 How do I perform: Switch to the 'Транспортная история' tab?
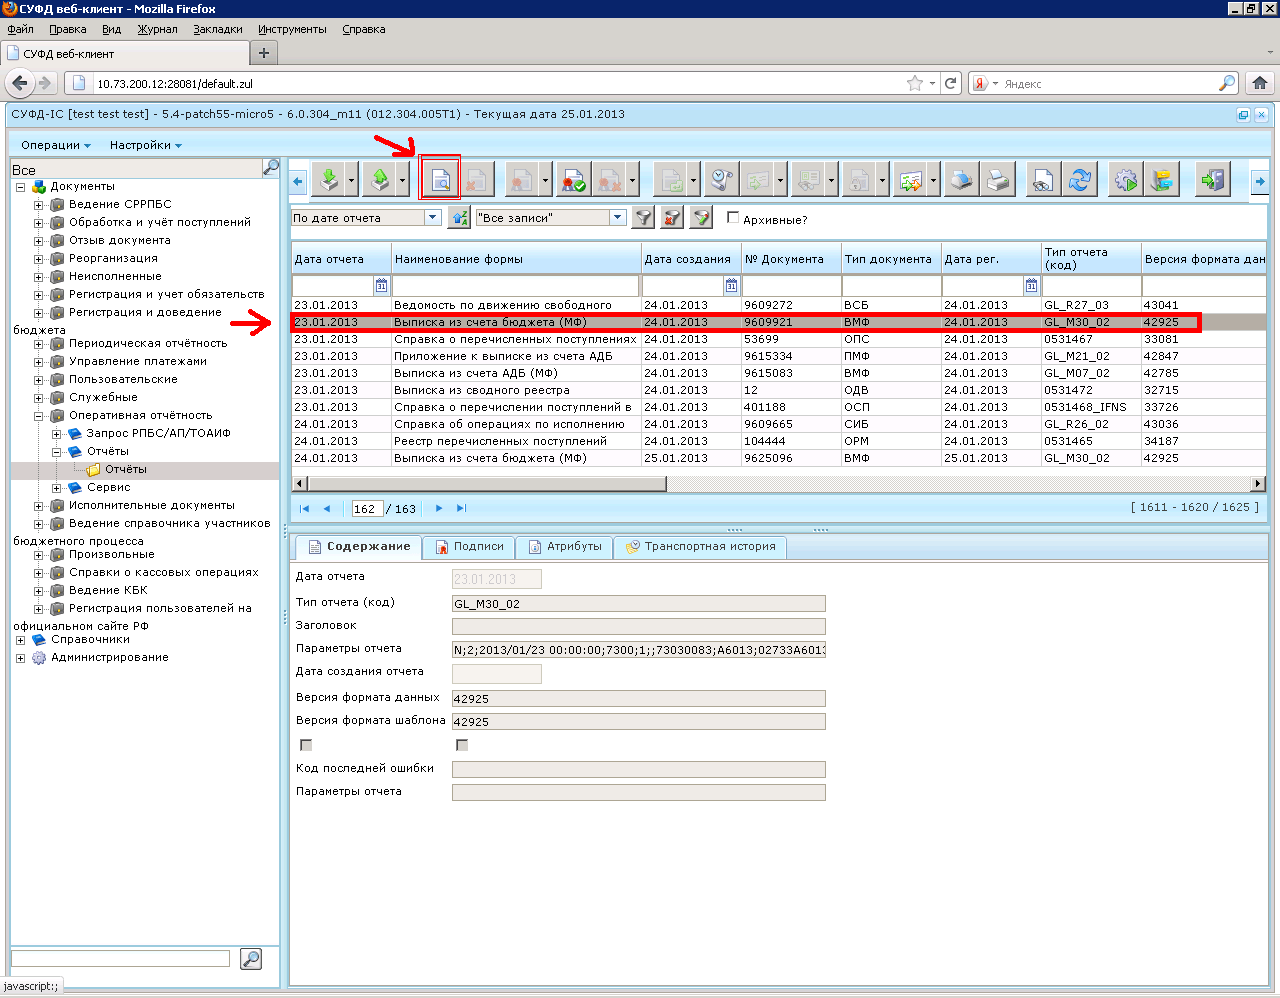click(x=700, y=547)
